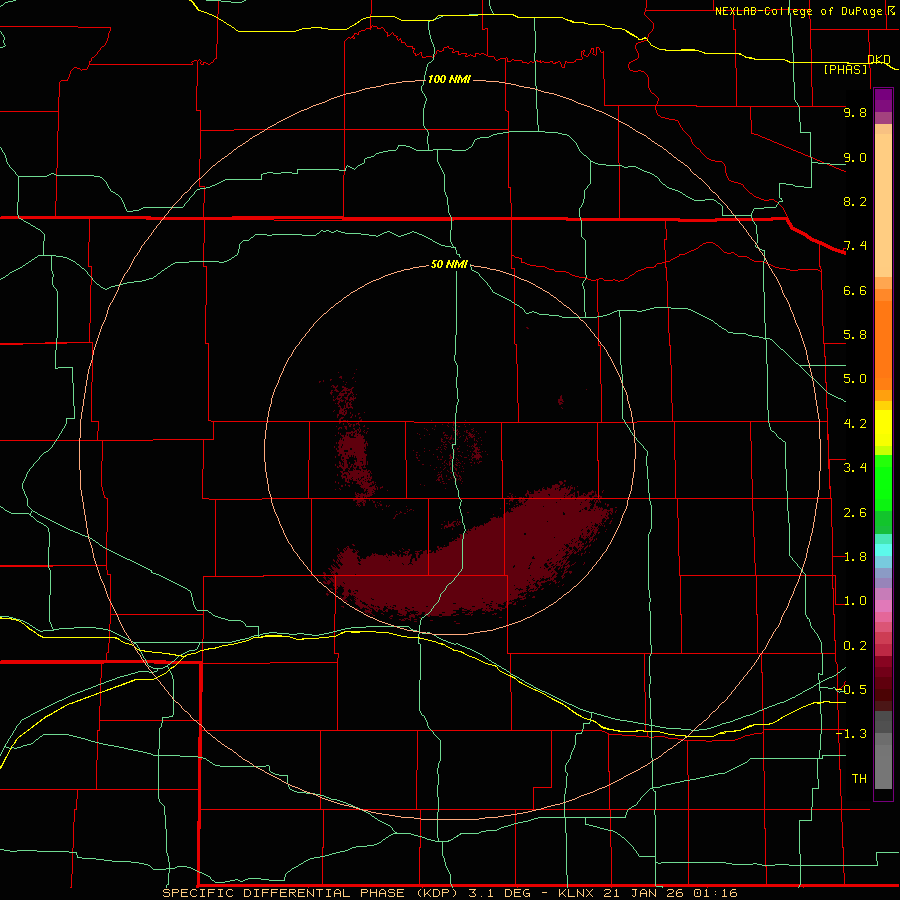
Task: Click the 0.2 value on the color scale
Action: pyautogui.click(x=855, y=646)
